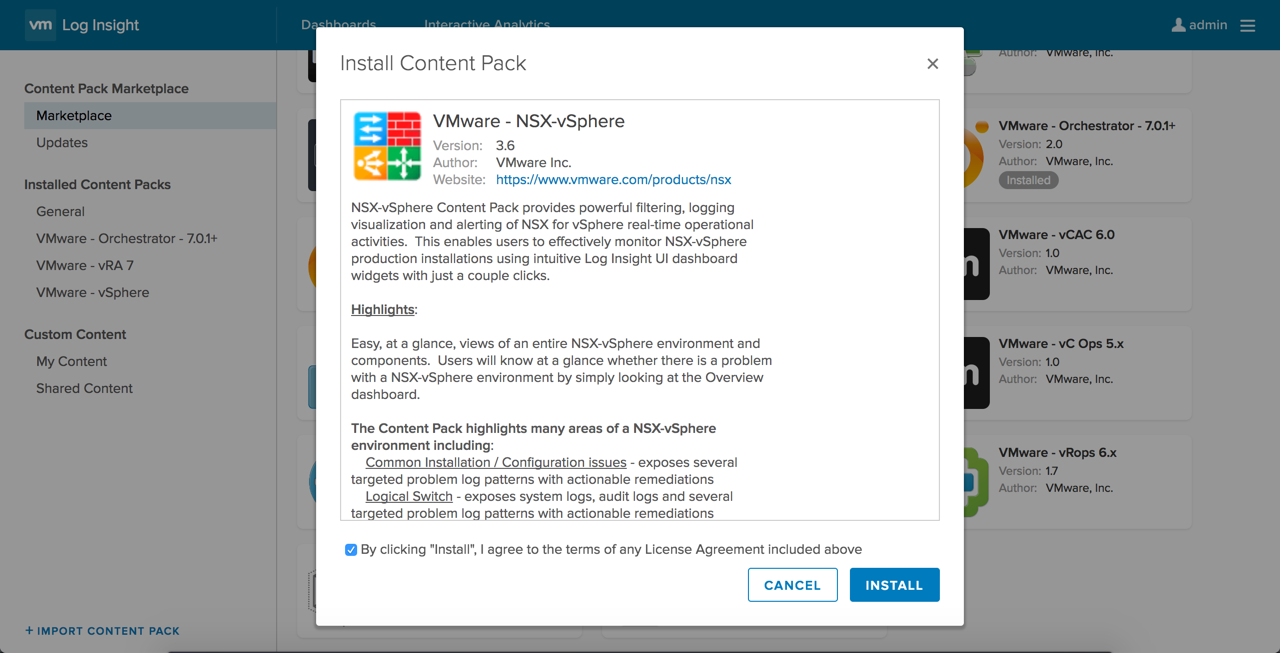Click the admin user icon
This screenshot has height=653, width=1280.
(1178, 25)
